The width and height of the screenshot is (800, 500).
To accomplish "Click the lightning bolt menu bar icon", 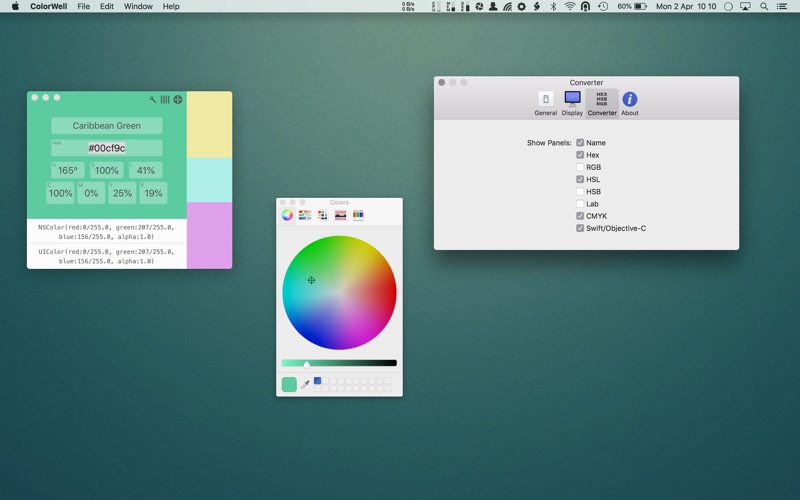I will coord(537,6).
